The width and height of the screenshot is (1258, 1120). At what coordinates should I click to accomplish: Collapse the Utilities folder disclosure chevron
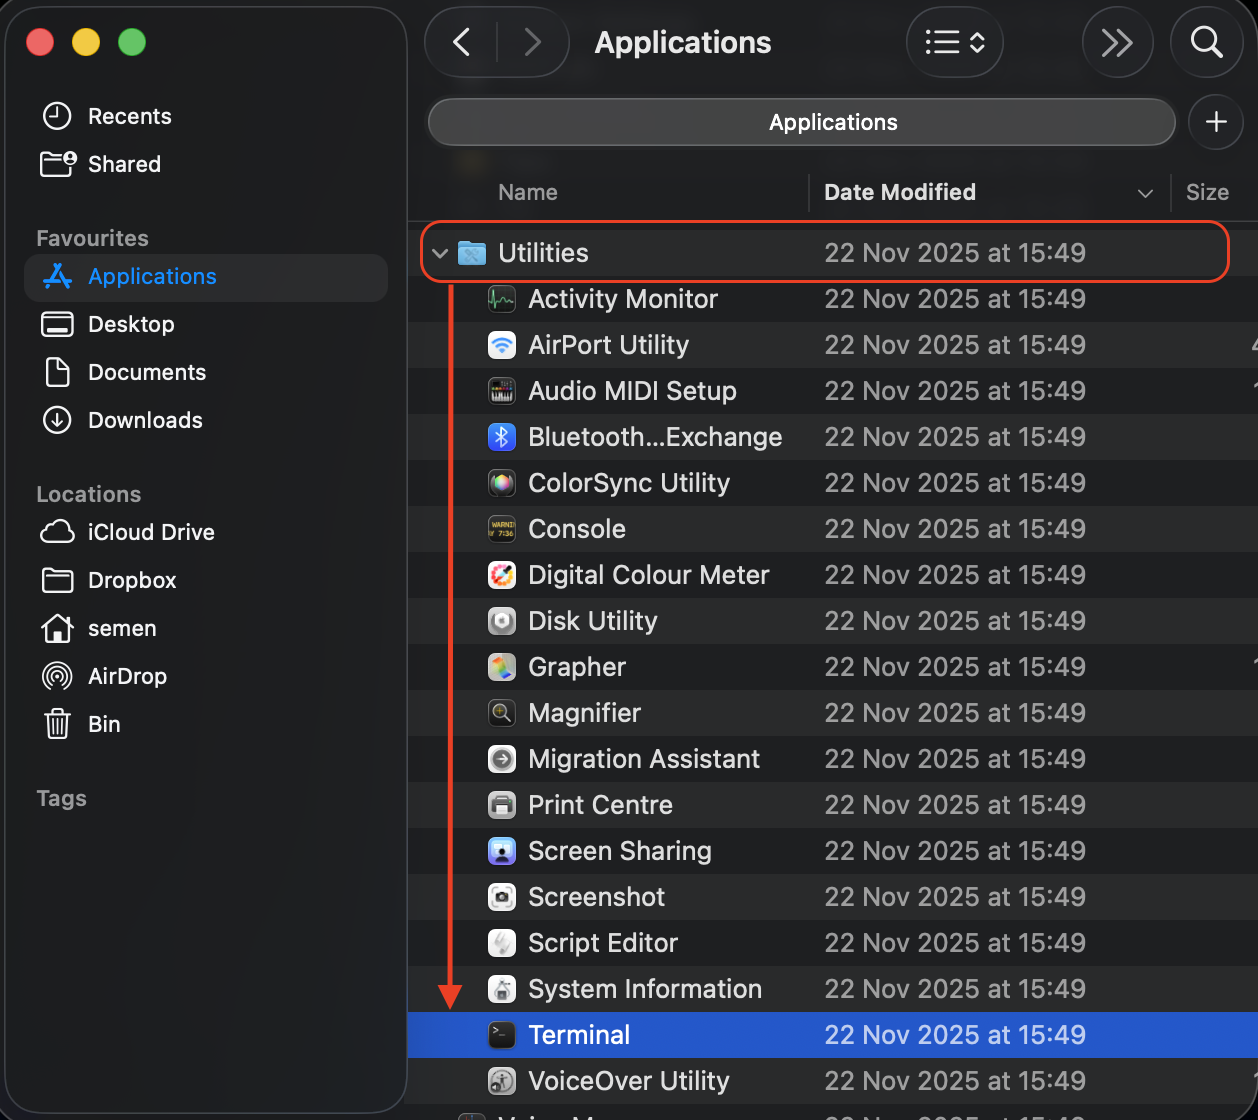pyautogui.click(x=439, y=253)
